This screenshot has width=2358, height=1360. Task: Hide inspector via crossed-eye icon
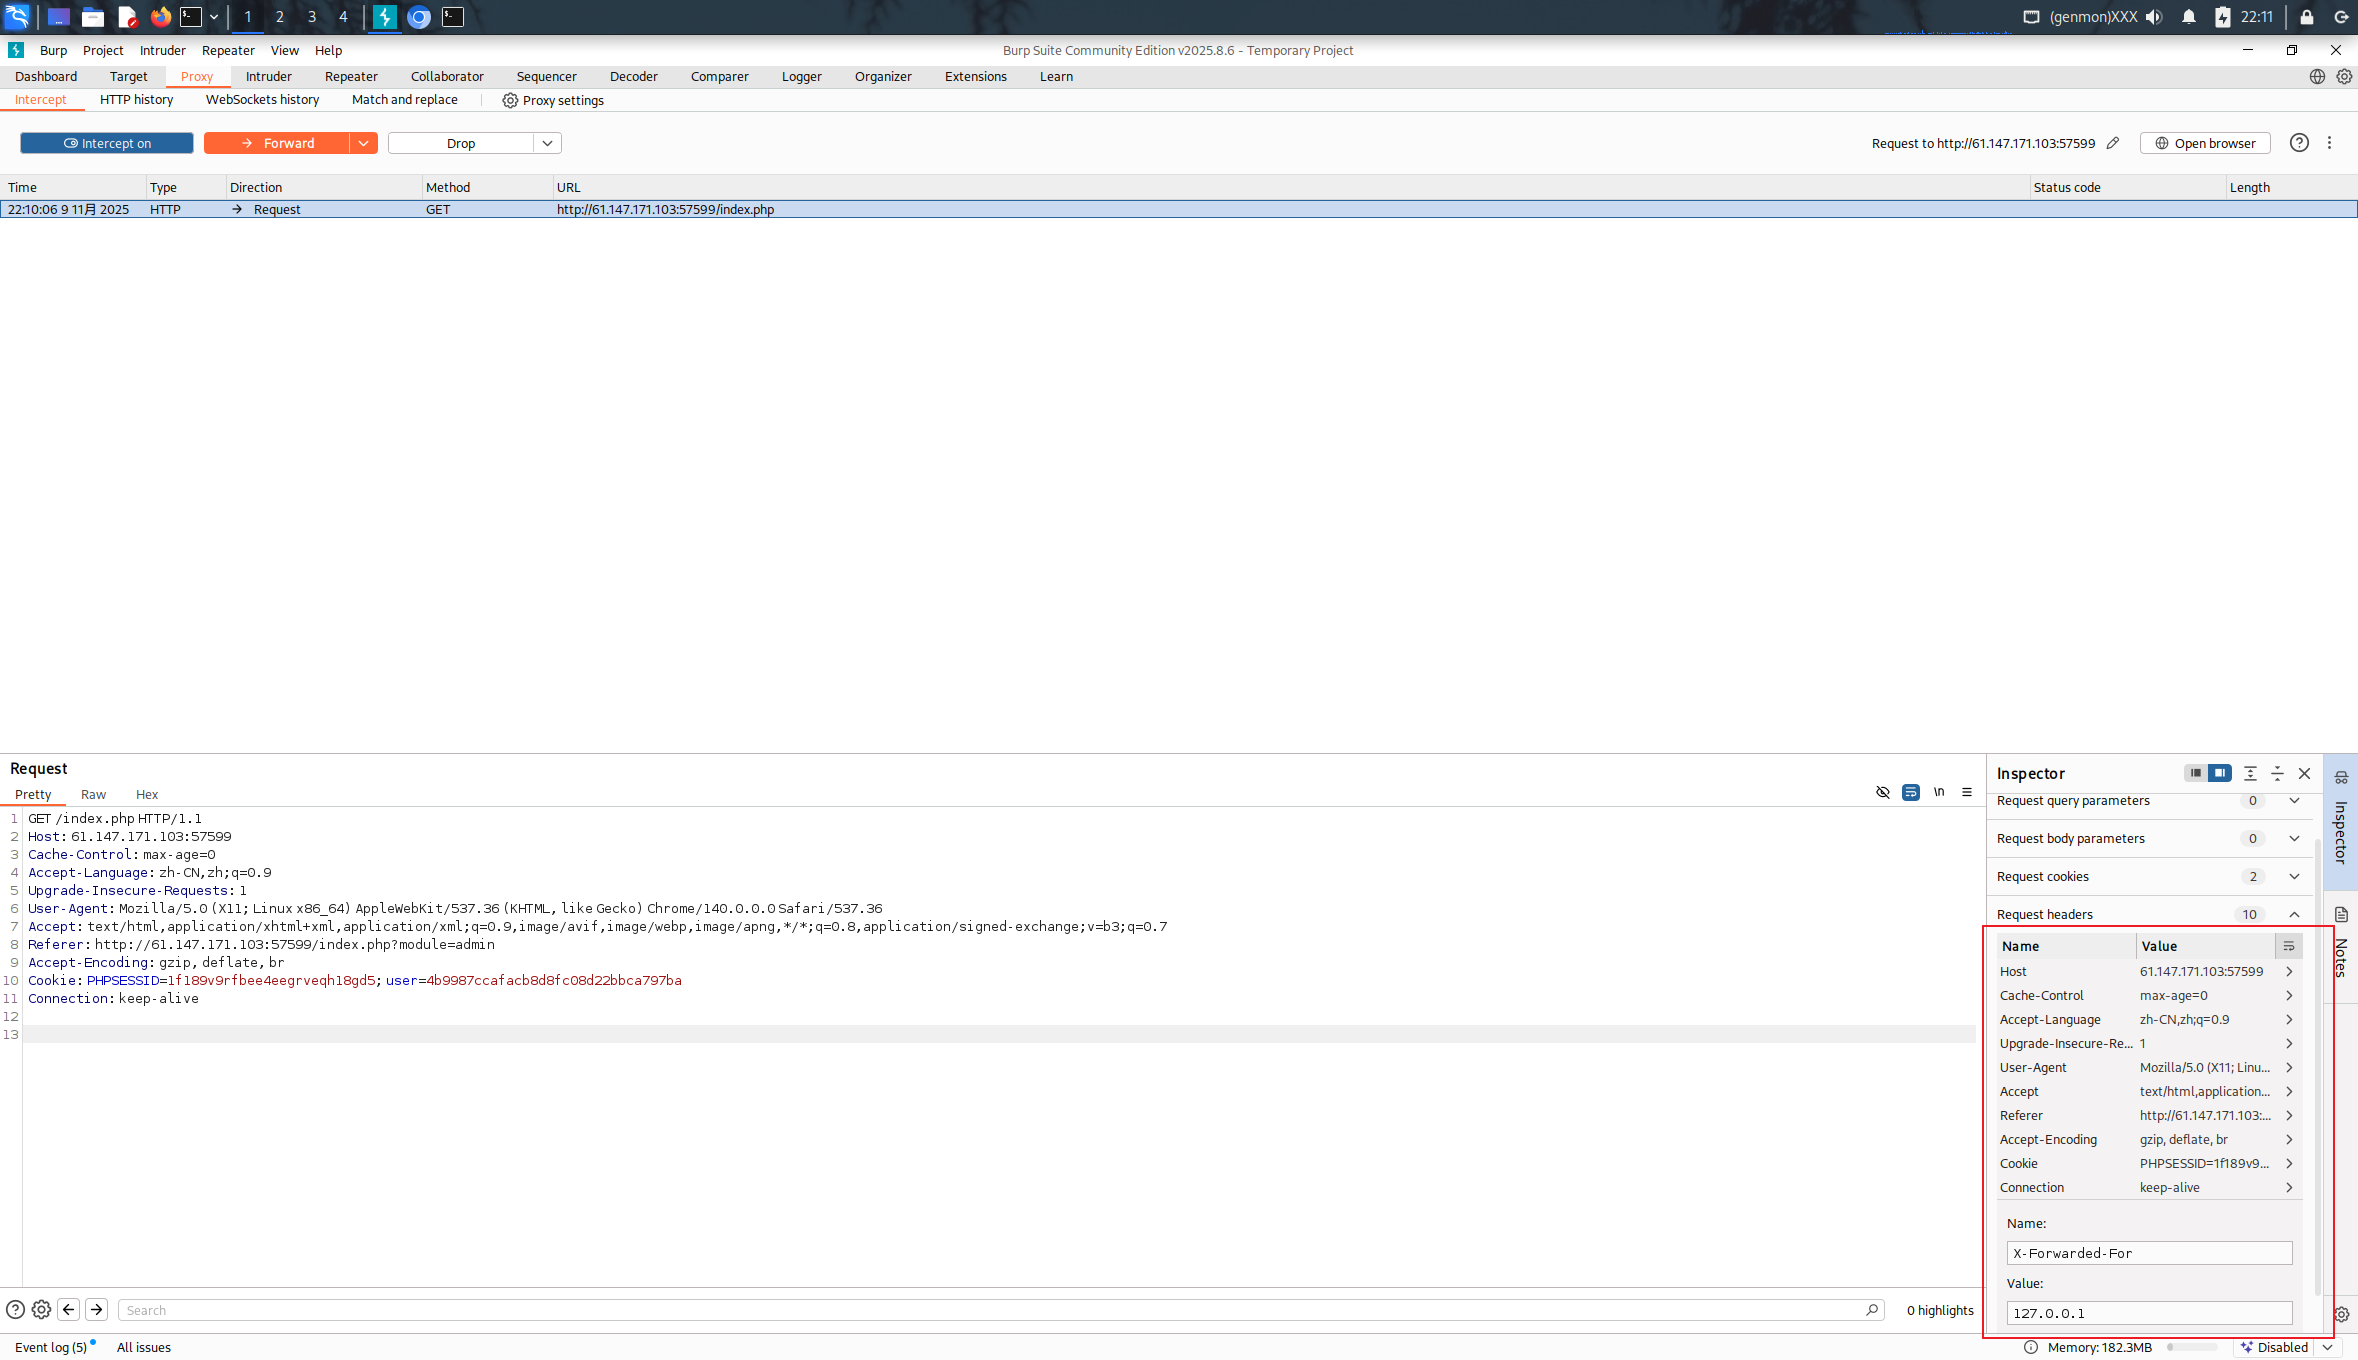[x=1882, y=792]
